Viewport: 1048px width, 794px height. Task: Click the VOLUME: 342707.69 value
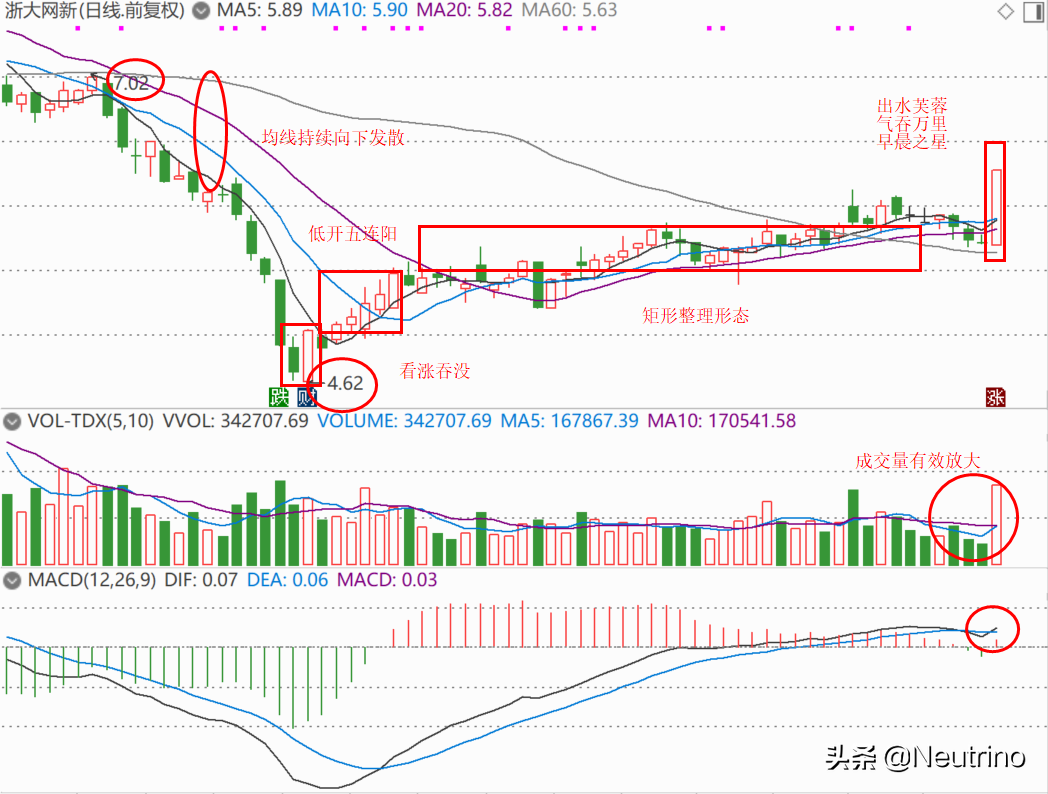click(404, 421)
